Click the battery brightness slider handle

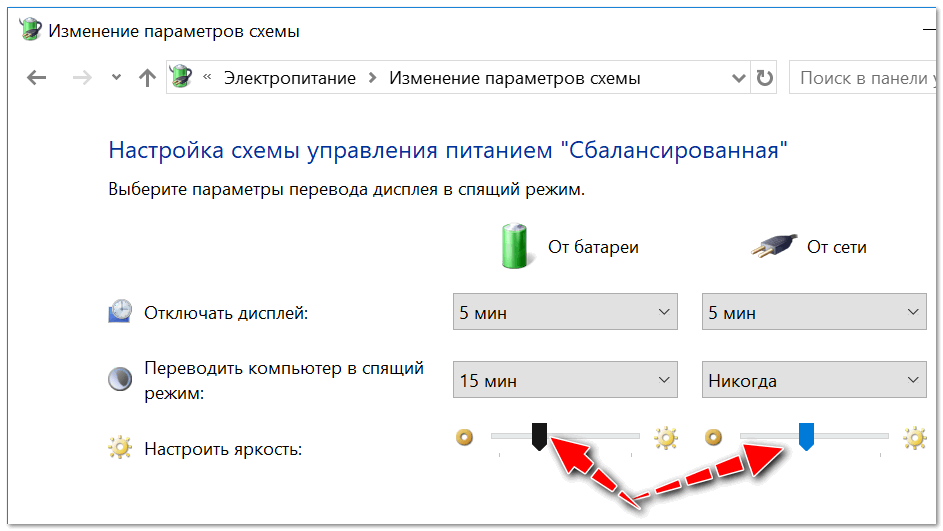539,435
